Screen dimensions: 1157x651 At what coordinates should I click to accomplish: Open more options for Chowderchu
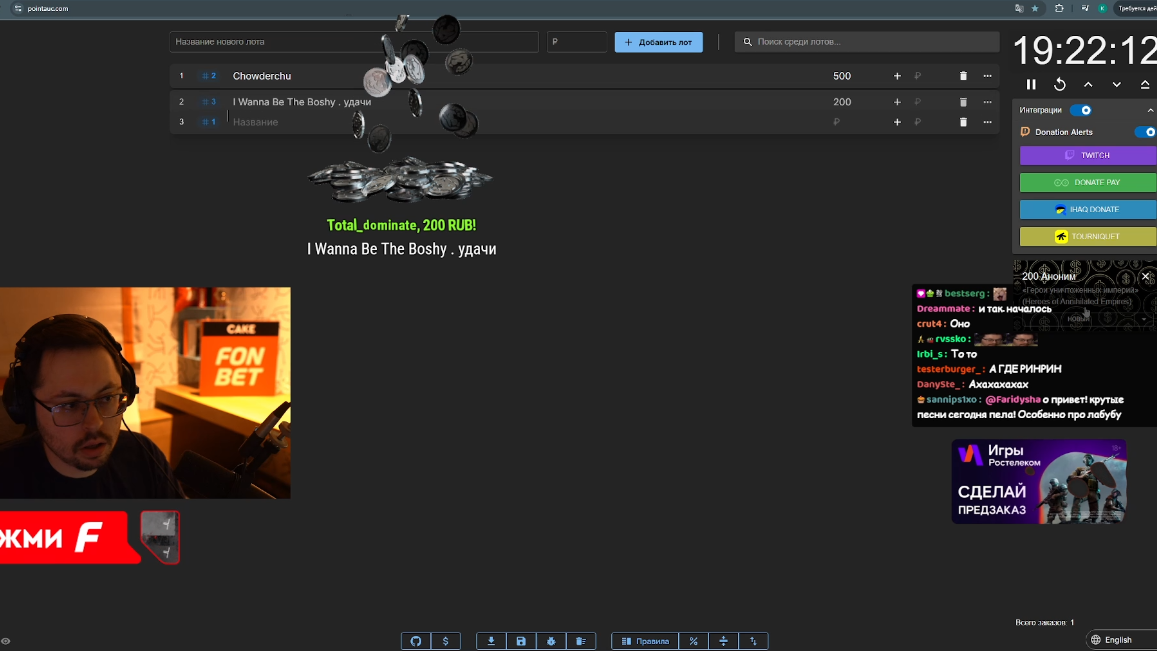987,76
